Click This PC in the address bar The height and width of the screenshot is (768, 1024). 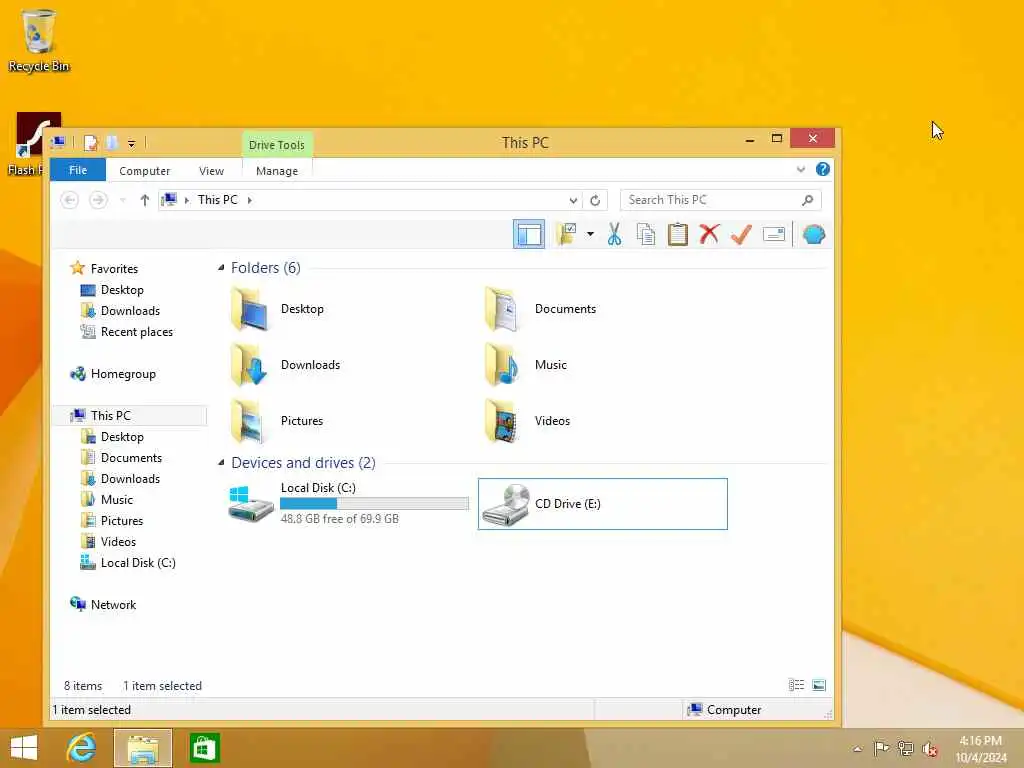(217, 200)
